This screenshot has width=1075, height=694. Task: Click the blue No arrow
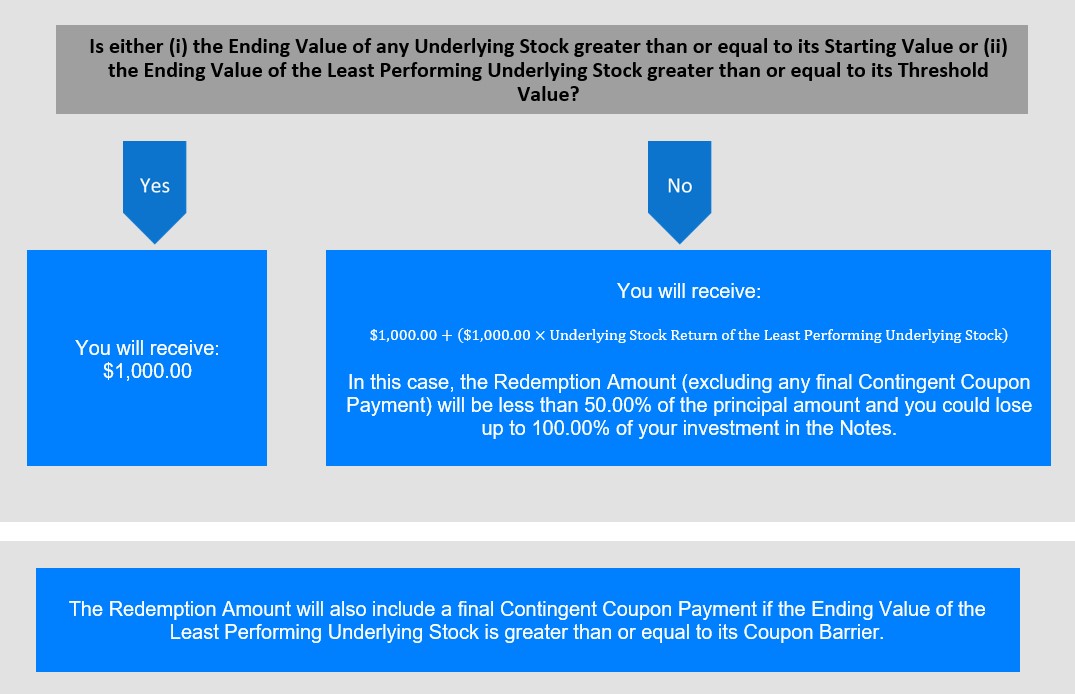[679, 191]
